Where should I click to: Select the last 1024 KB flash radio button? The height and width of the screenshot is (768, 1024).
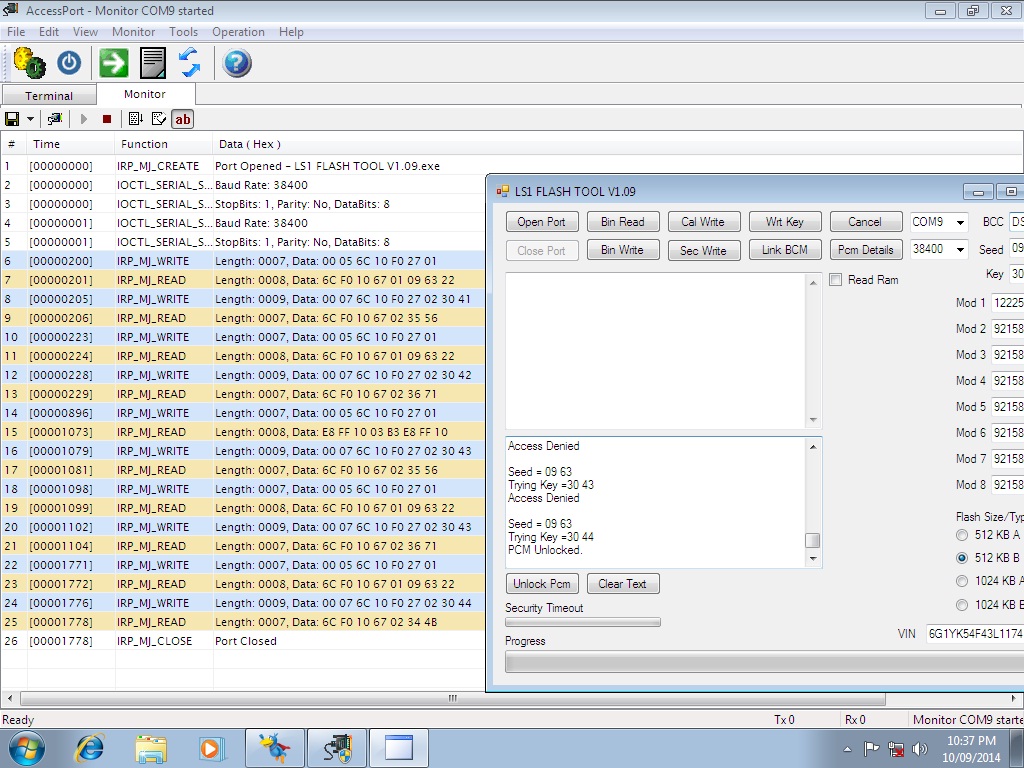pos(962,605)
